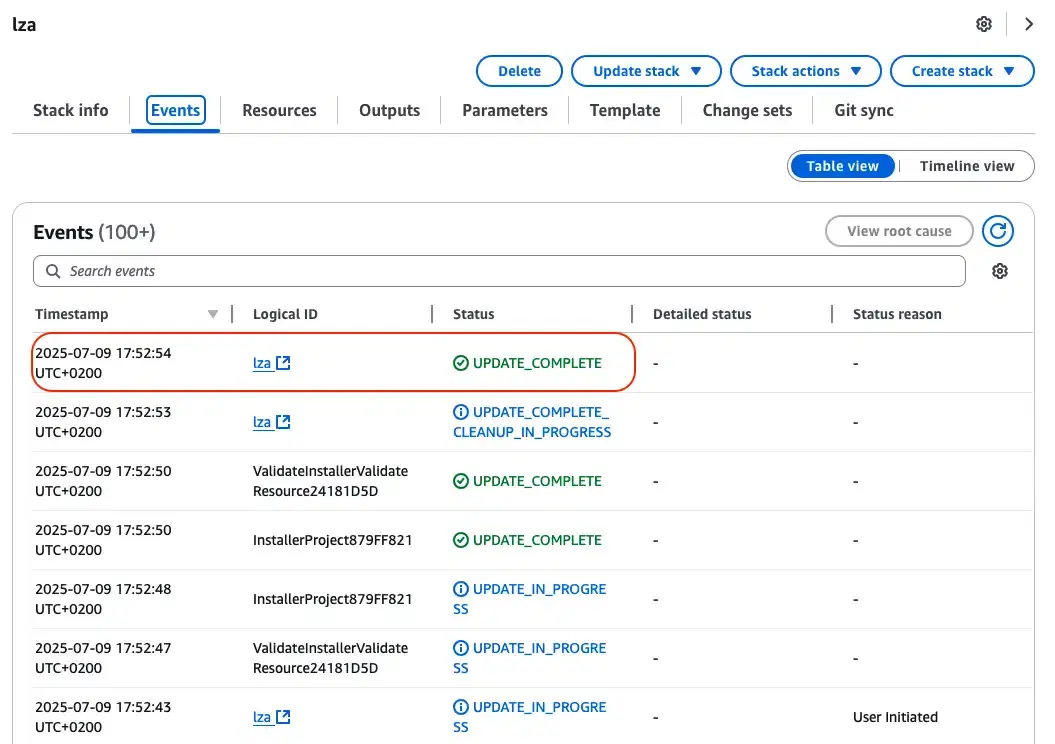This screenshot has width=1055, height=744.
Task: Click green check icon for lza UPDATE_COMPLETE
Action: [x=461, y=363]
